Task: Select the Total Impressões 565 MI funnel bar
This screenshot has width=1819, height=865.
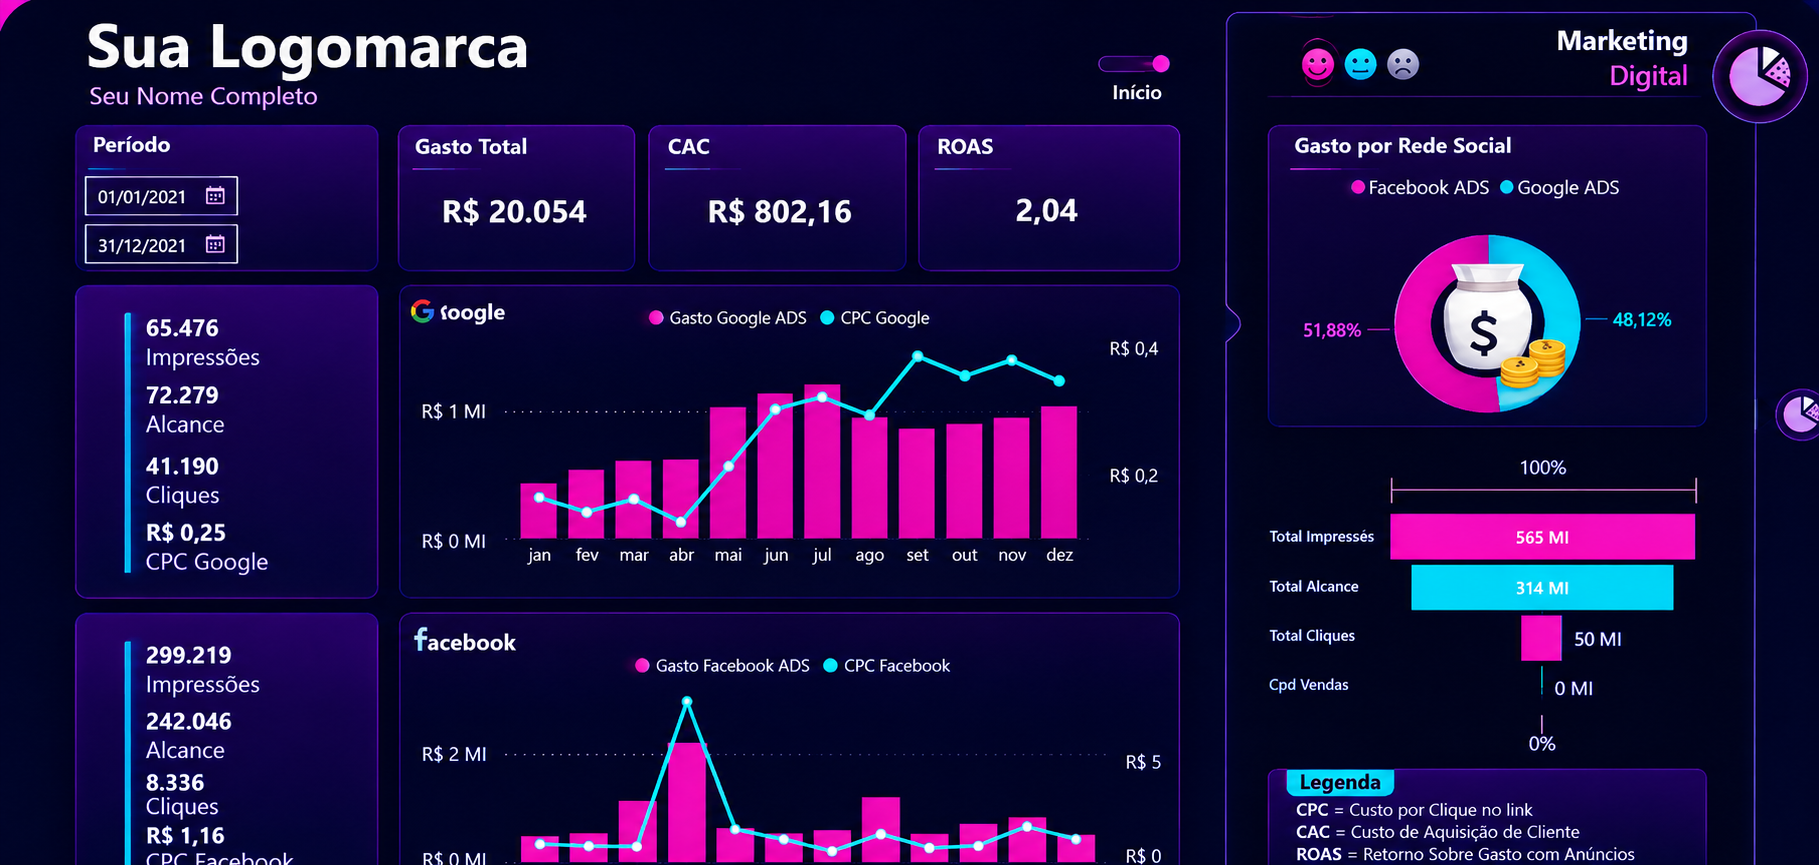Action: click(1542, 537)
